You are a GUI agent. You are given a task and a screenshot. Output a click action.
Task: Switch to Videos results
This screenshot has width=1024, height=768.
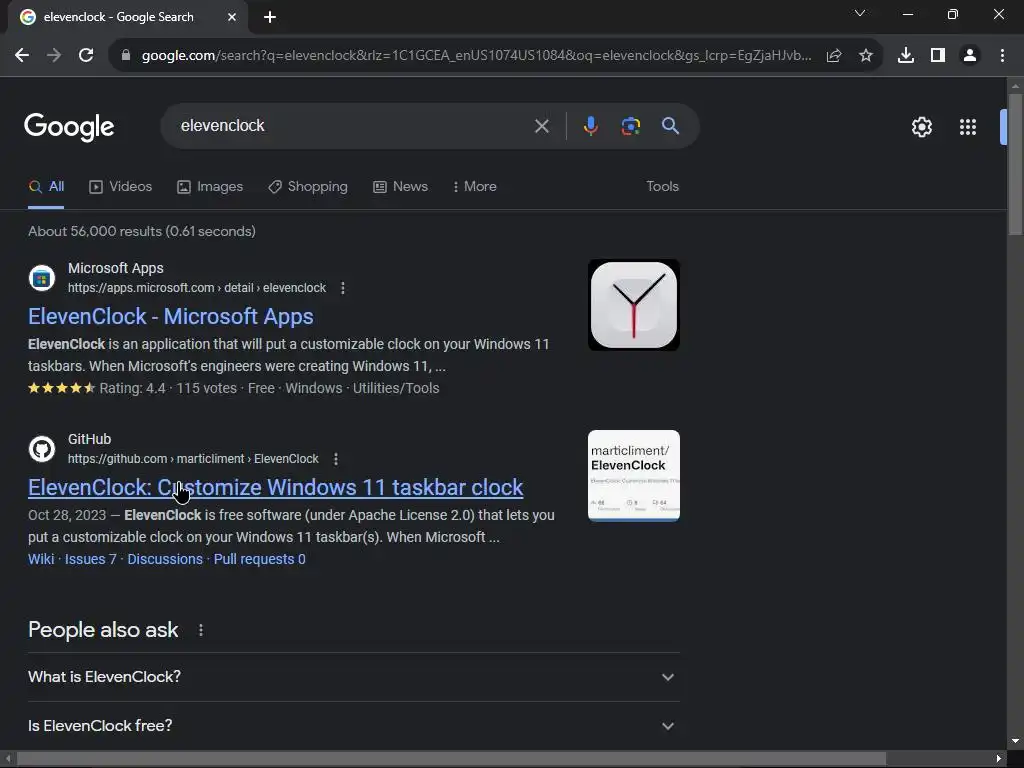coord(121,187)
